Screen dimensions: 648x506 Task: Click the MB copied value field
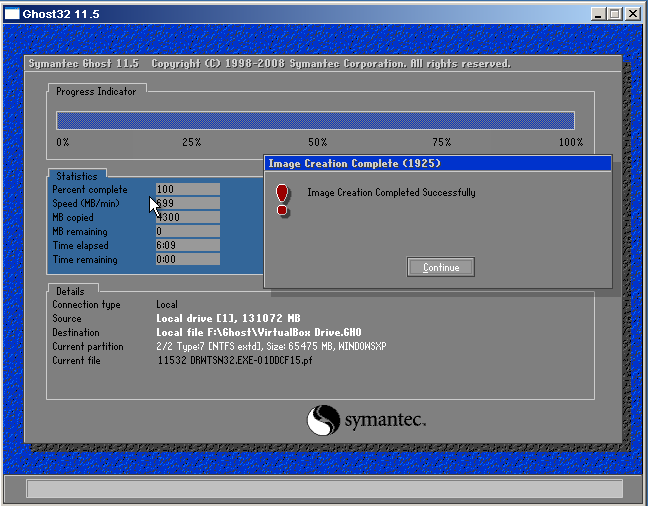188,217
